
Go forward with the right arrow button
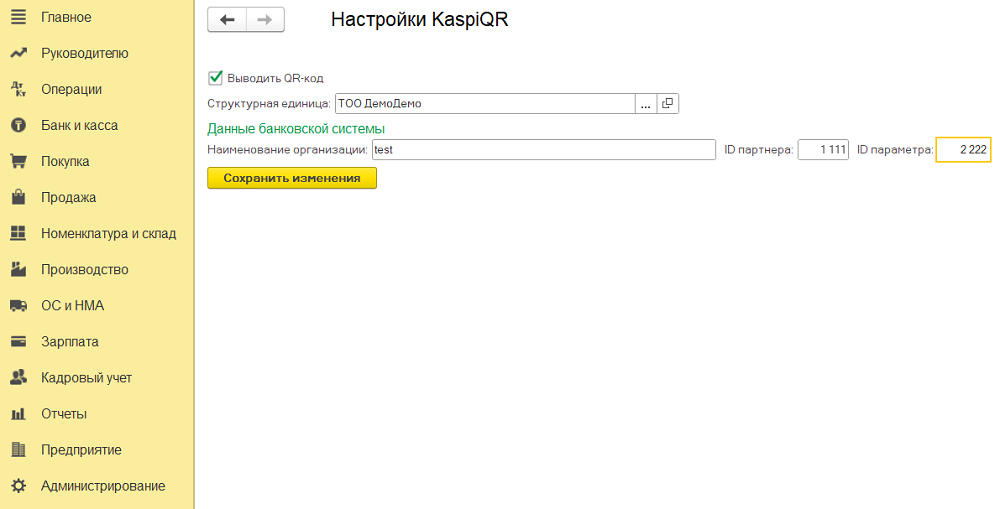265,20
